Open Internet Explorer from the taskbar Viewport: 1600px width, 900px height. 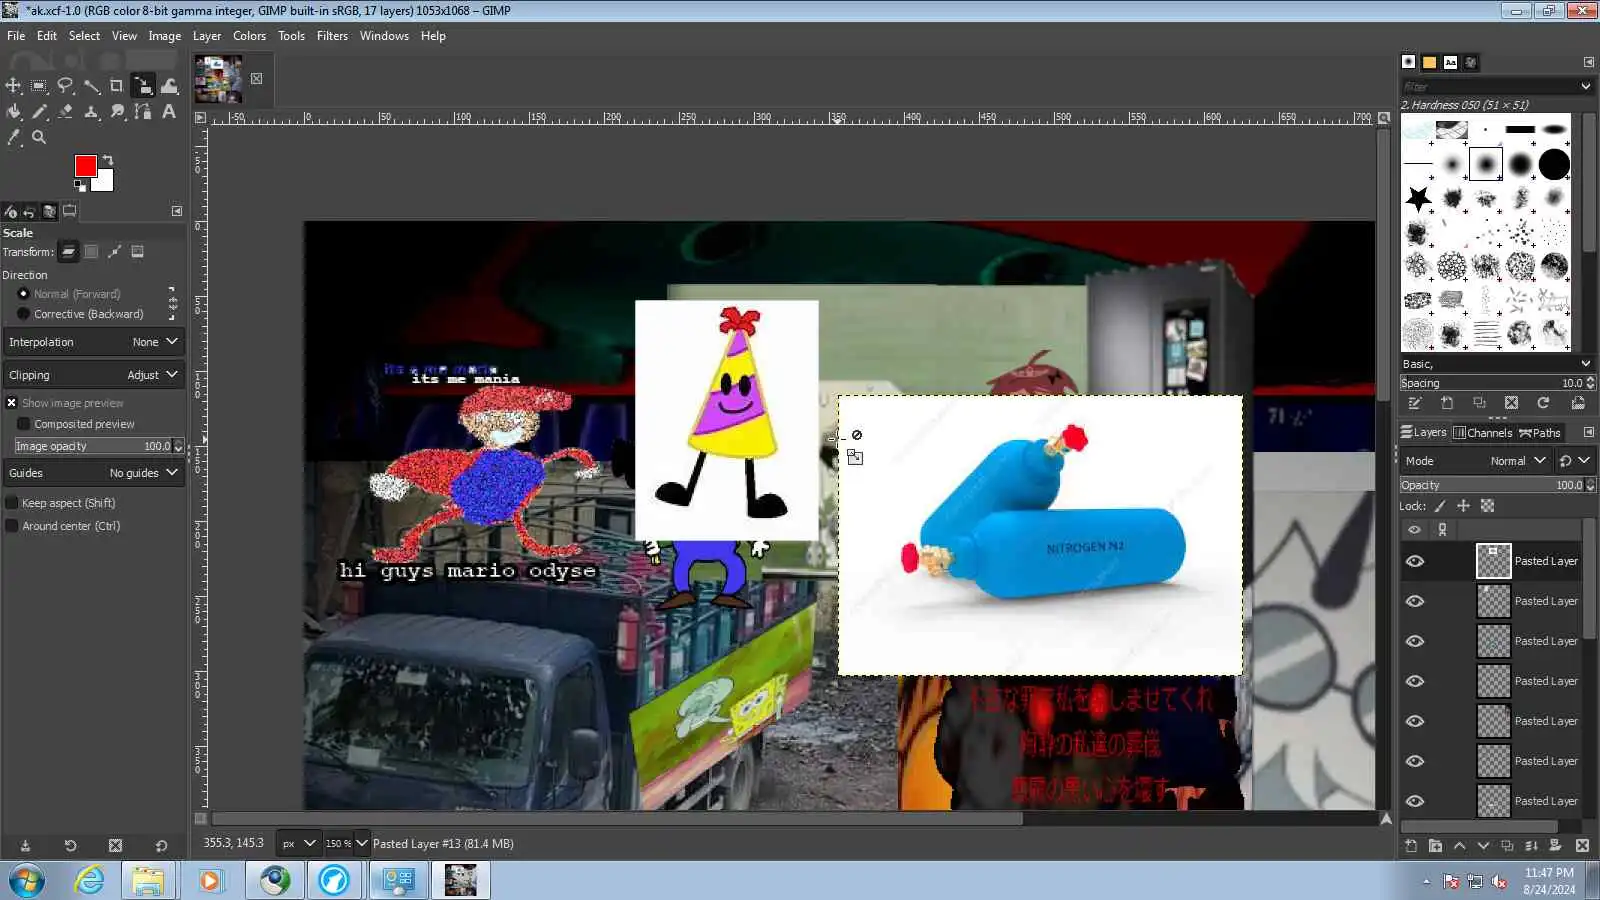pyautogui.click(x=89, y=880)
